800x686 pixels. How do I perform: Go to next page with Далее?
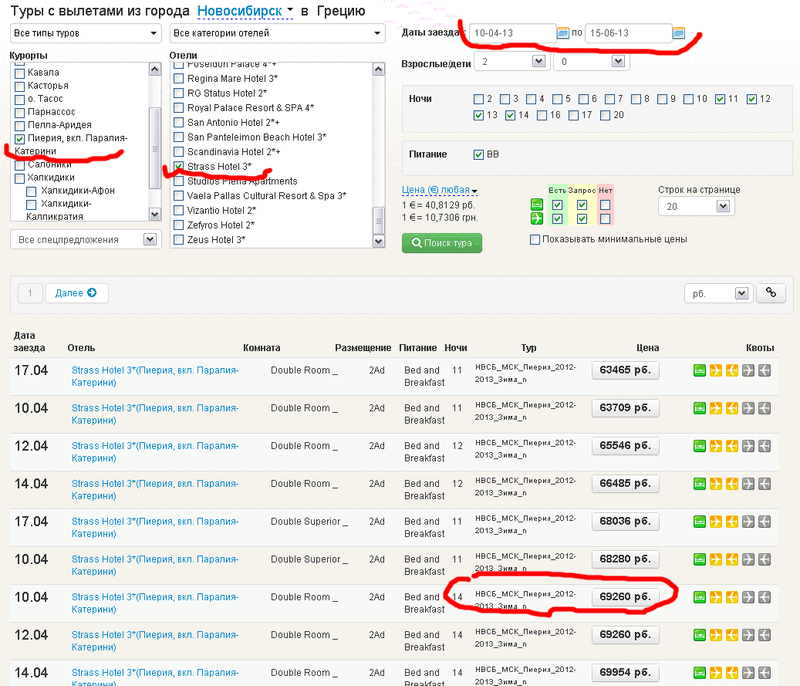point(77,293)
